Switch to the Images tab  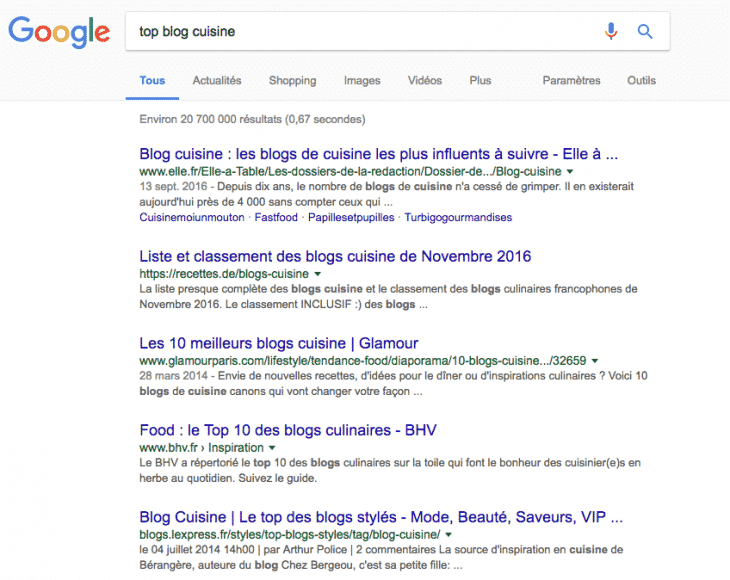[x=362, y=81]
